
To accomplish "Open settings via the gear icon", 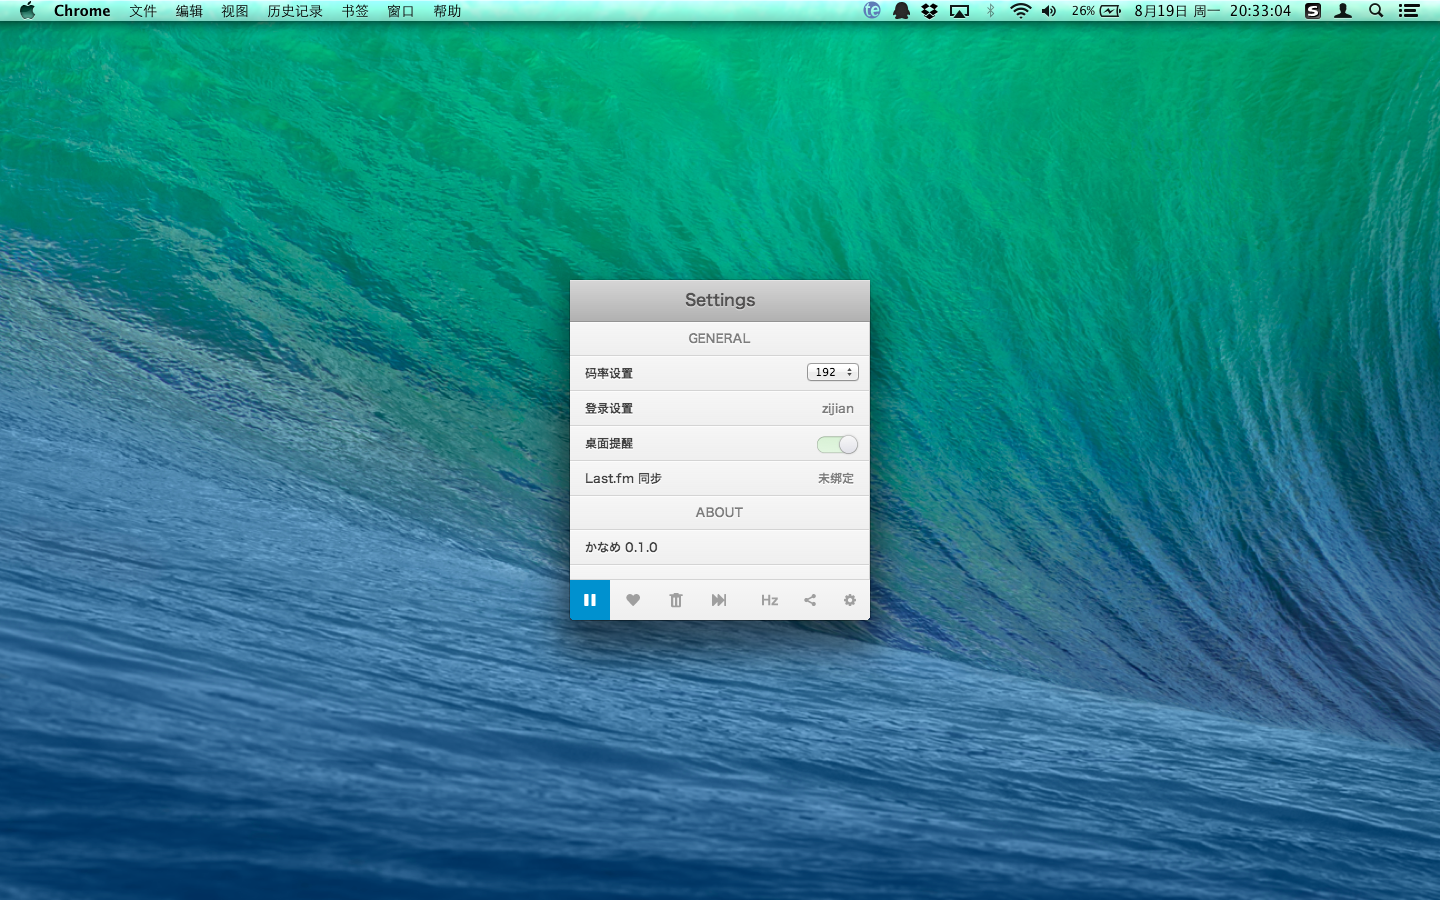I will pyautogui.click(x=850, y=600).
